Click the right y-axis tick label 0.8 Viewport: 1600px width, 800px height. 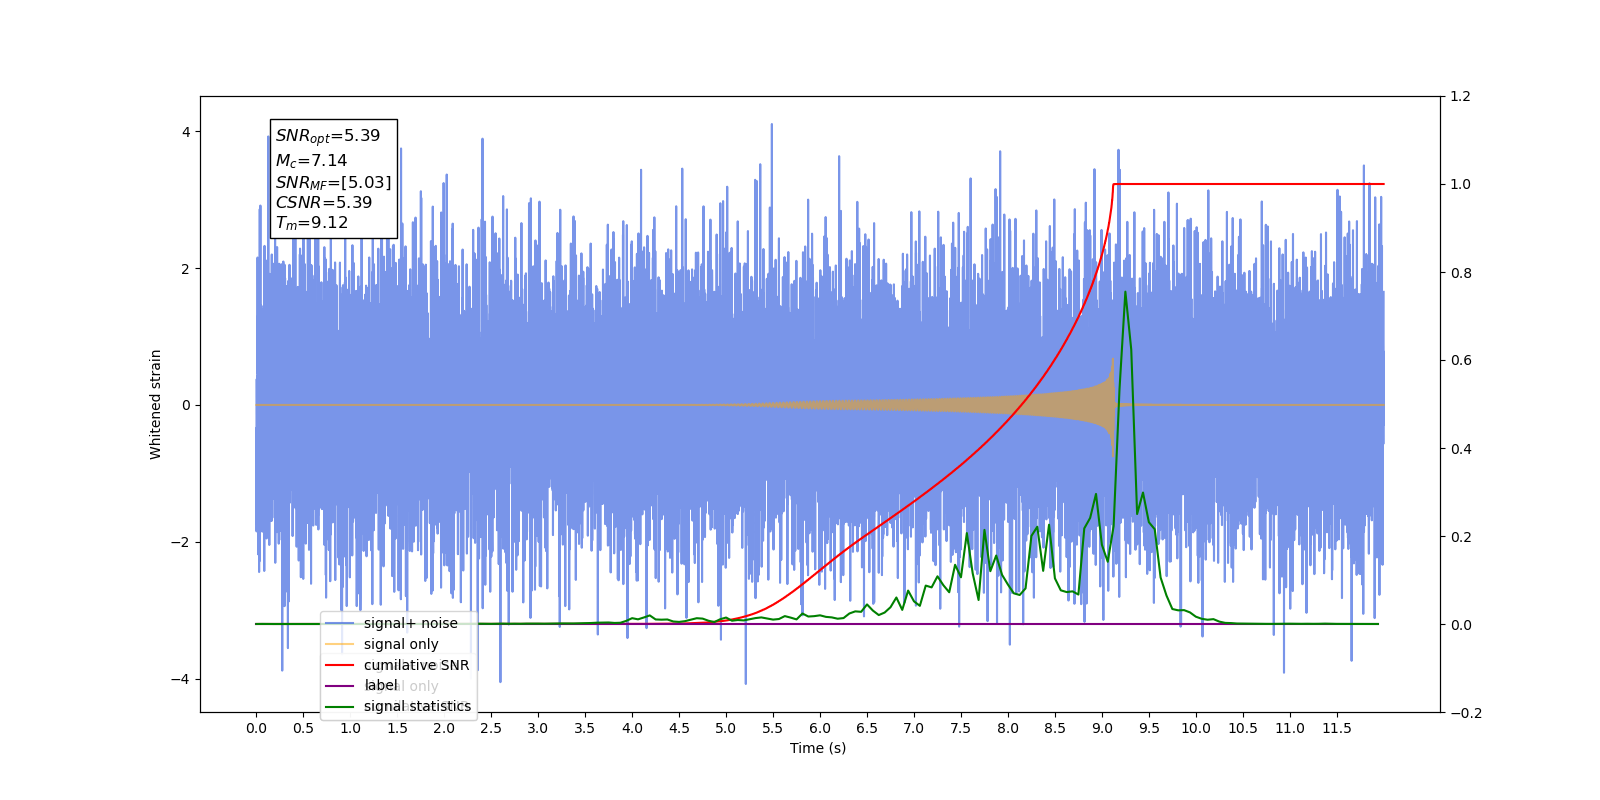tap(1461, 273)
